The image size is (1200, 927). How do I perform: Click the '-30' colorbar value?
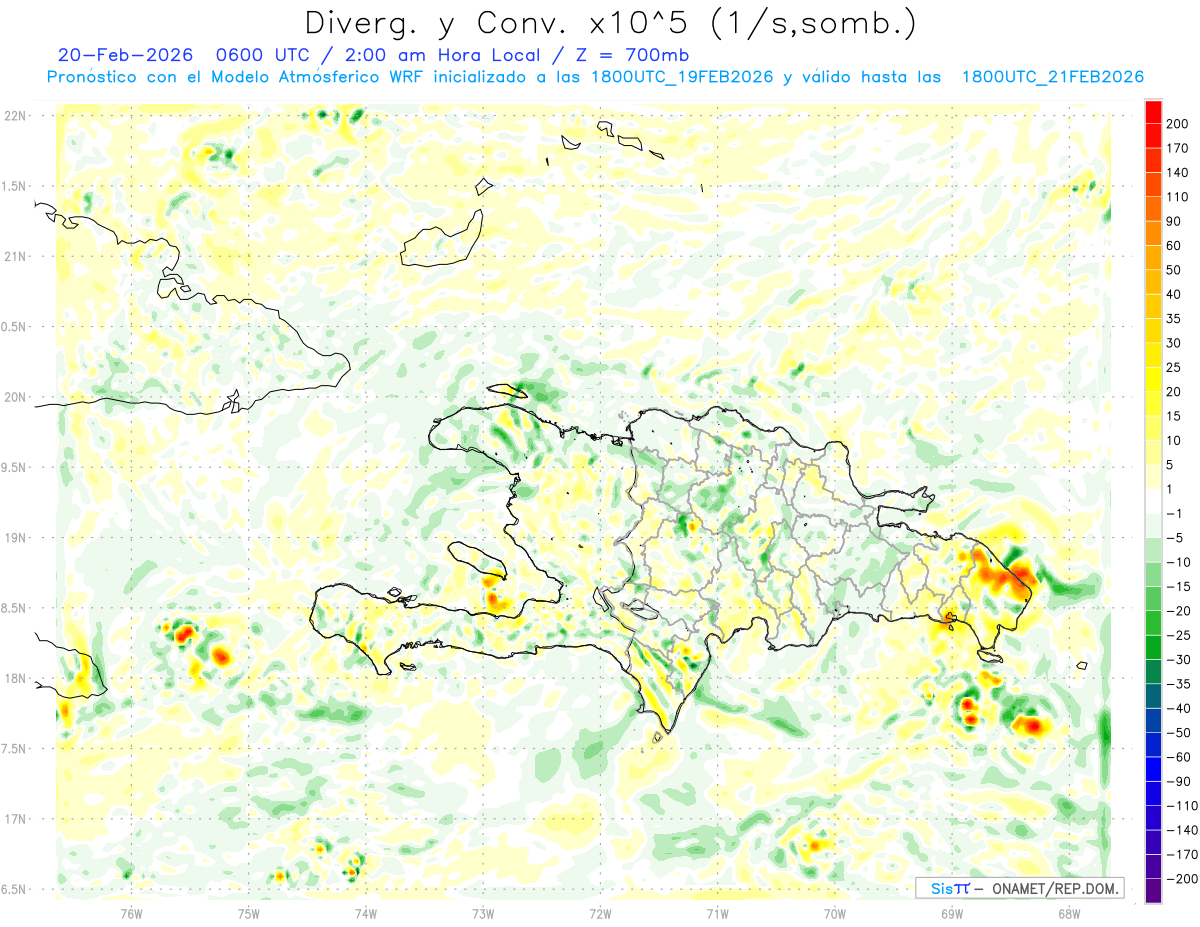click(x=1179, y=660)
